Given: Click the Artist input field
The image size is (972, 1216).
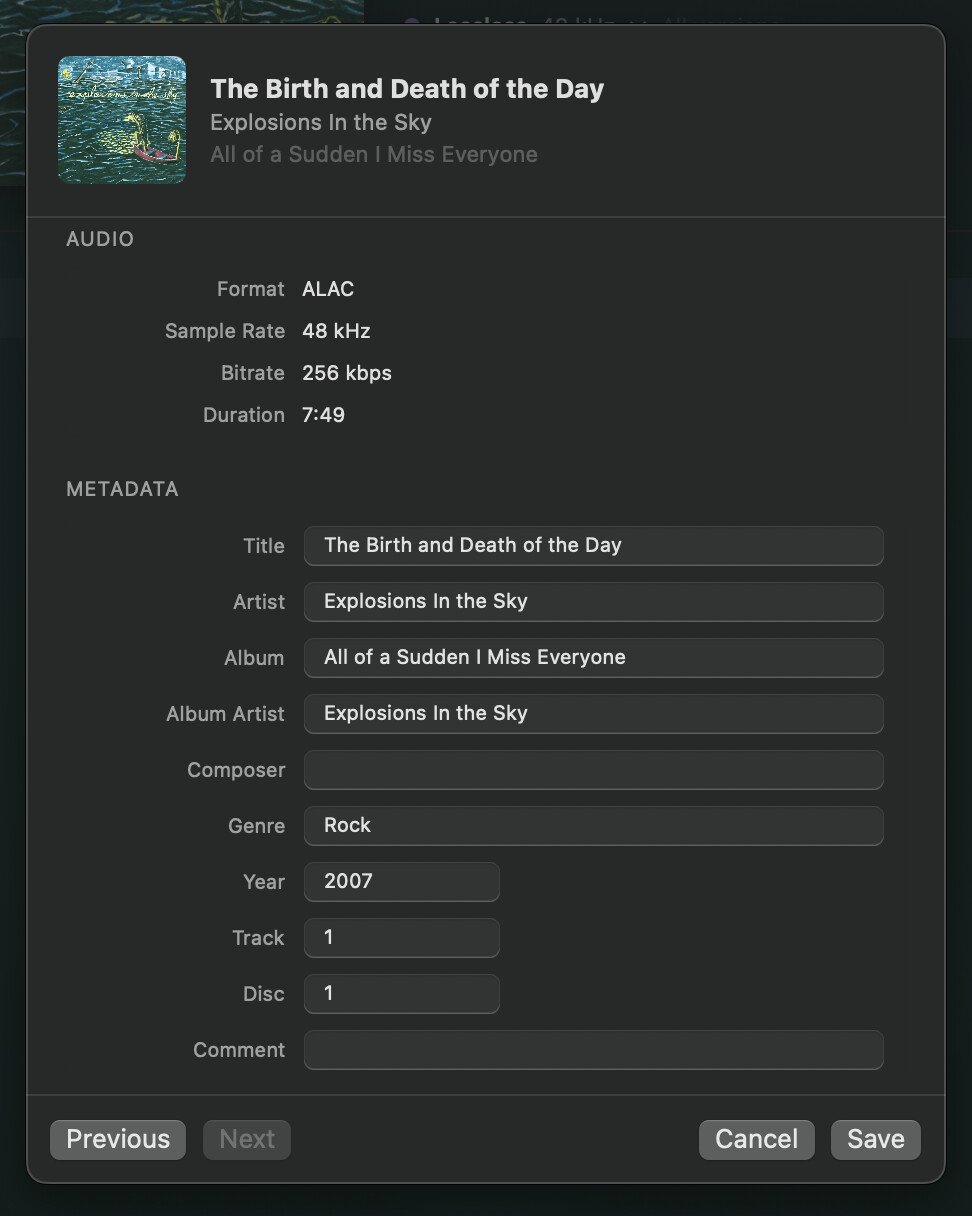Looking at the screenshot, I should pyautogui.click(x=594, y=602).
